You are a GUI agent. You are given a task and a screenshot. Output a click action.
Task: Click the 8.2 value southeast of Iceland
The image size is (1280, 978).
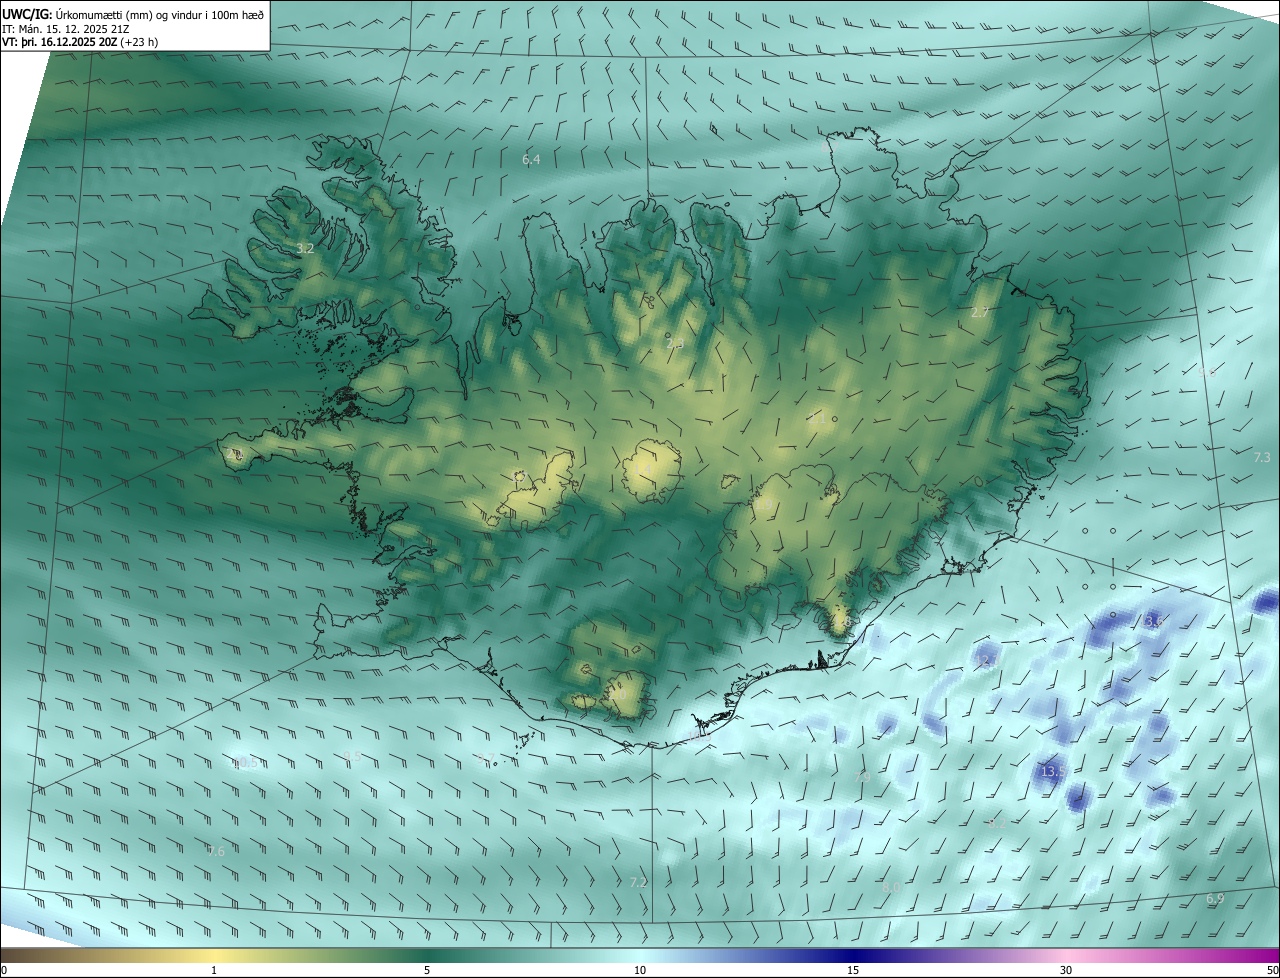(x=997, y=822)
